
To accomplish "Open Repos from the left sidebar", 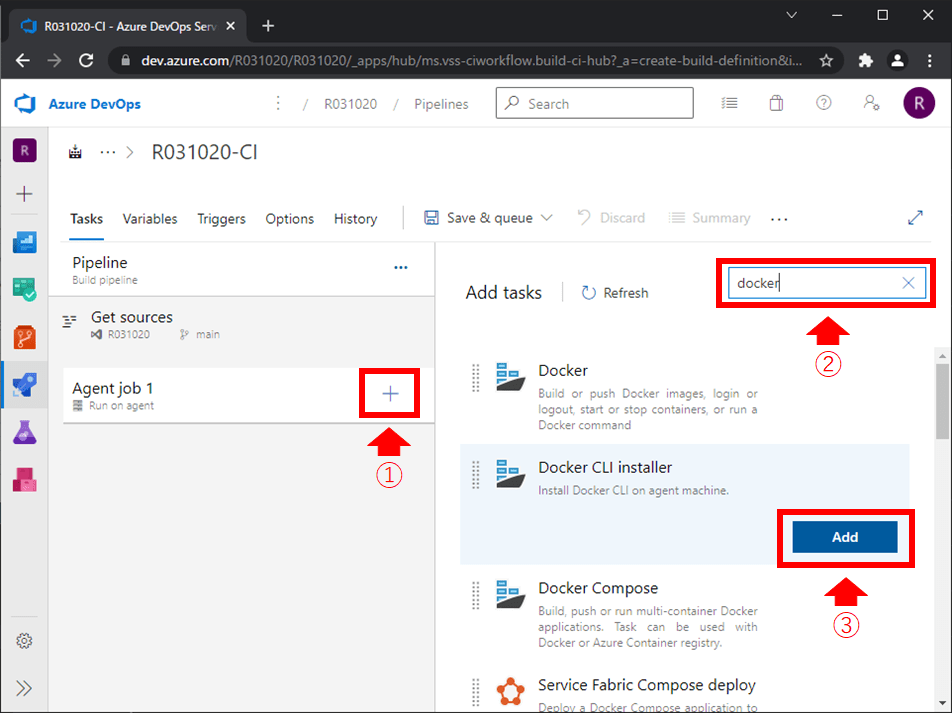I will click(24, 337).
